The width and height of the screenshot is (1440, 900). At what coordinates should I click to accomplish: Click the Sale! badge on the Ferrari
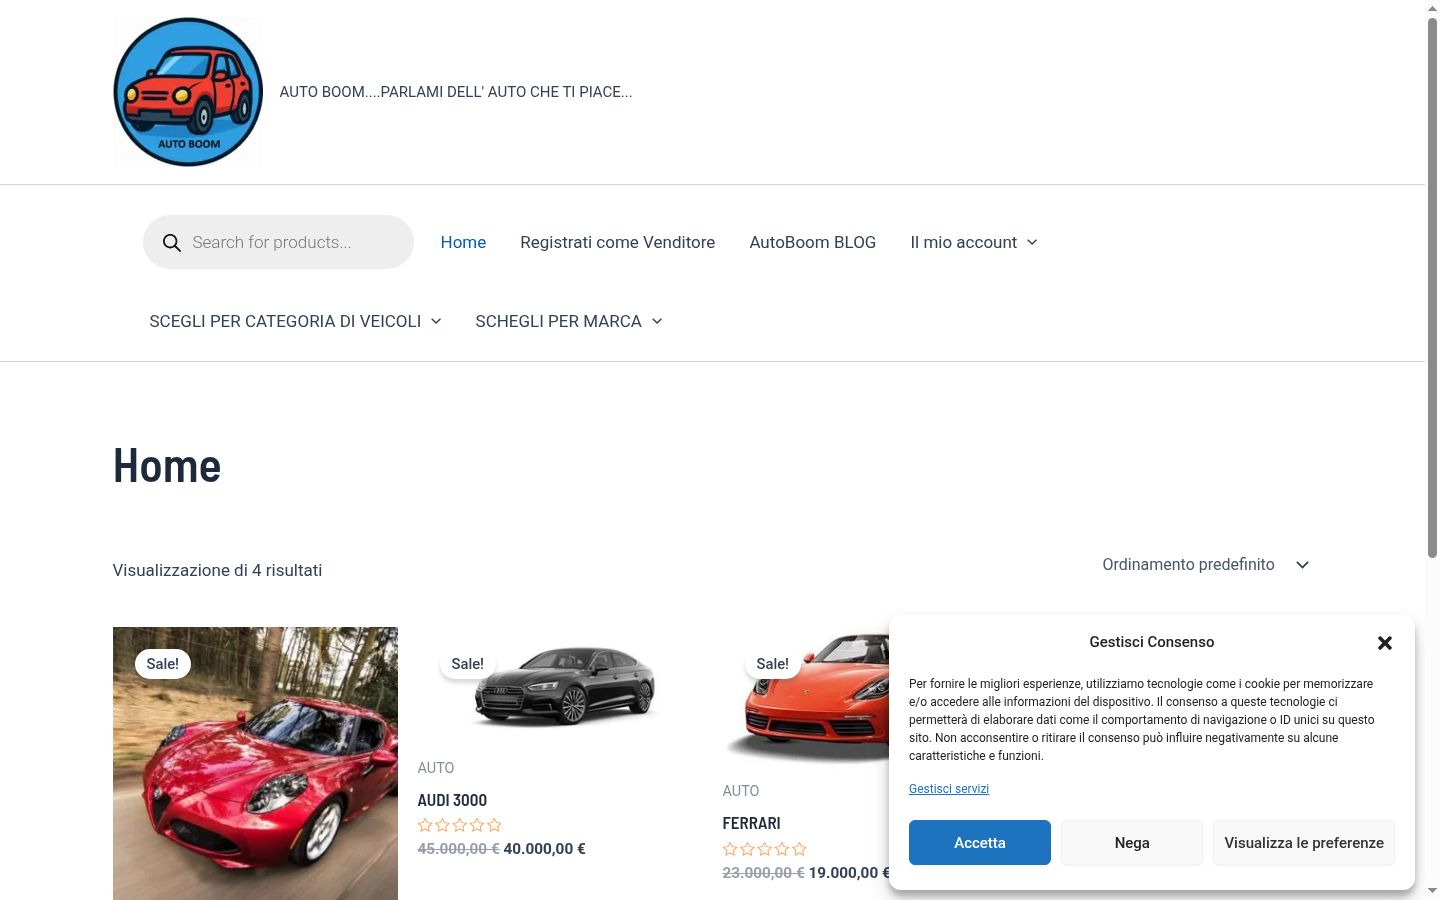pos(772,664)
